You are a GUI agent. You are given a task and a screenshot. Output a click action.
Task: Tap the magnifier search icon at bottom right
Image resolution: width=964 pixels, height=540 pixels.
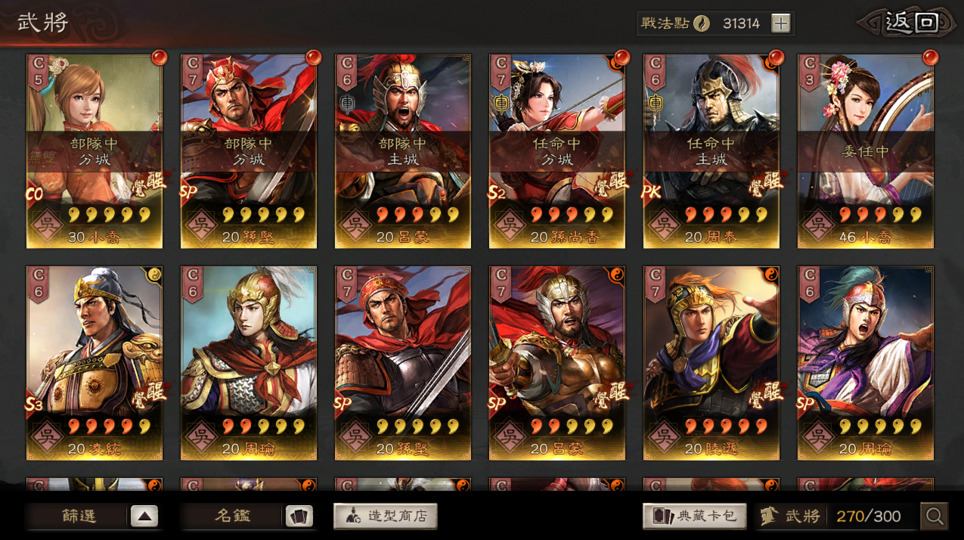(x=934, y=516)
